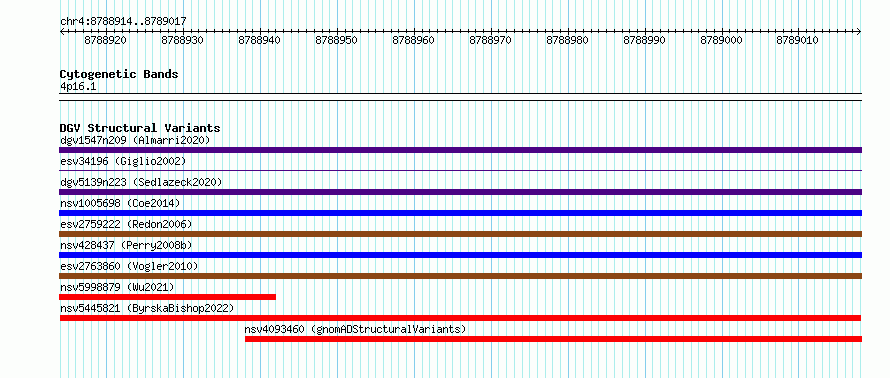Click ruler position 8788950

pyautogui.click(x=337, y=40)
